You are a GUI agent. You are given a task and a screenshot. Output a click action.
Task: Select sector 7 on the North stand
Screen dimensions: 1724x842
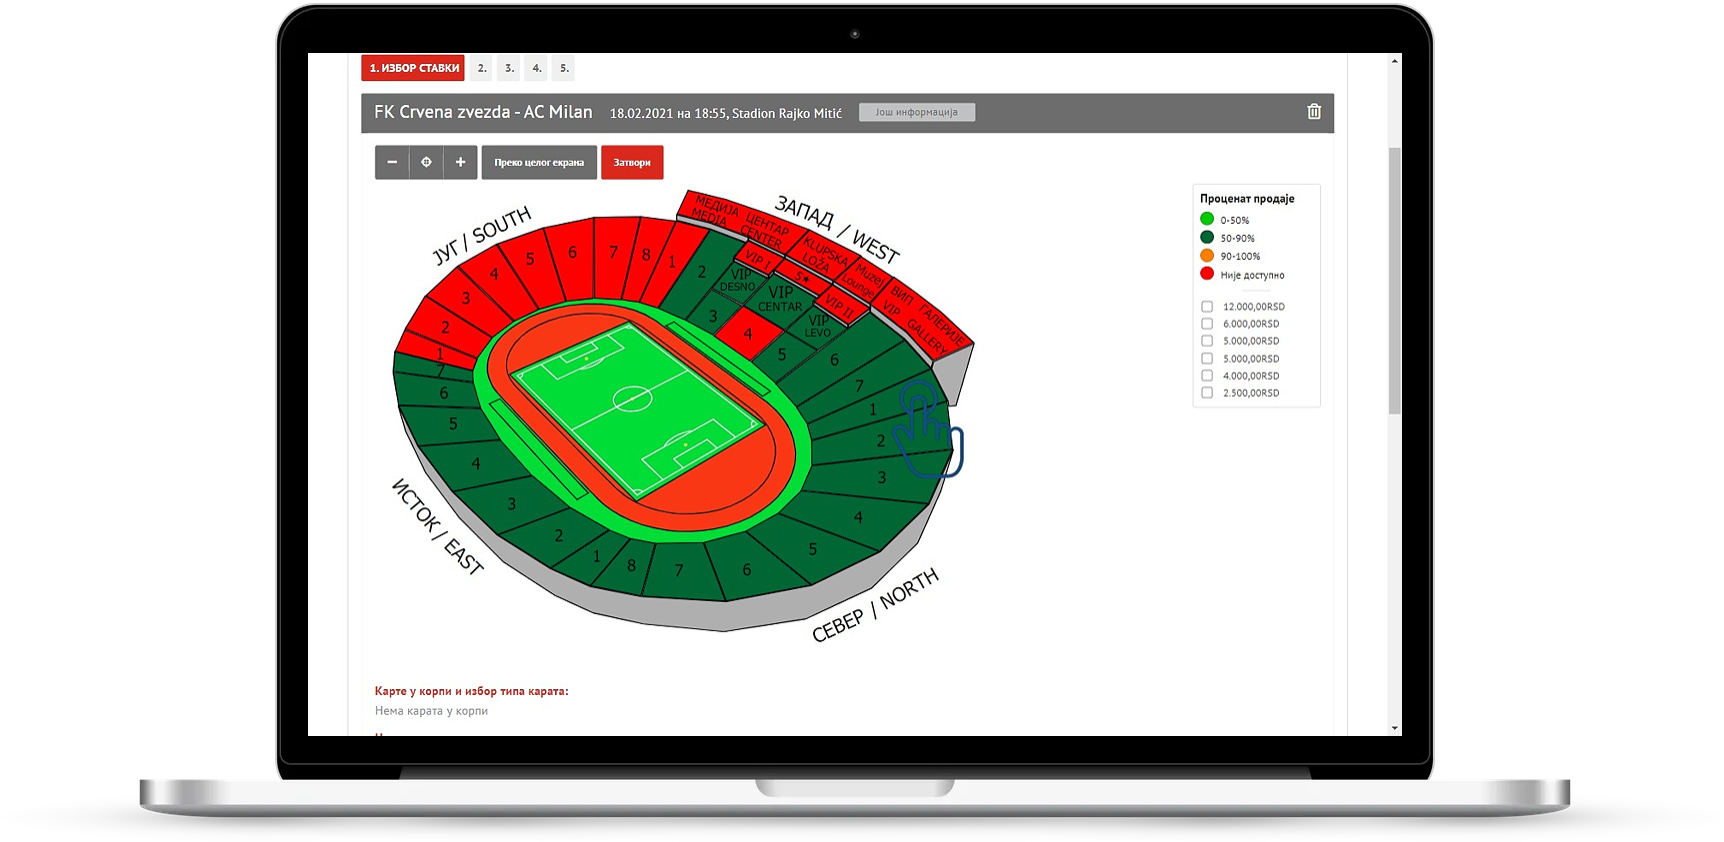pyautogui.click(x=679, y=571)
